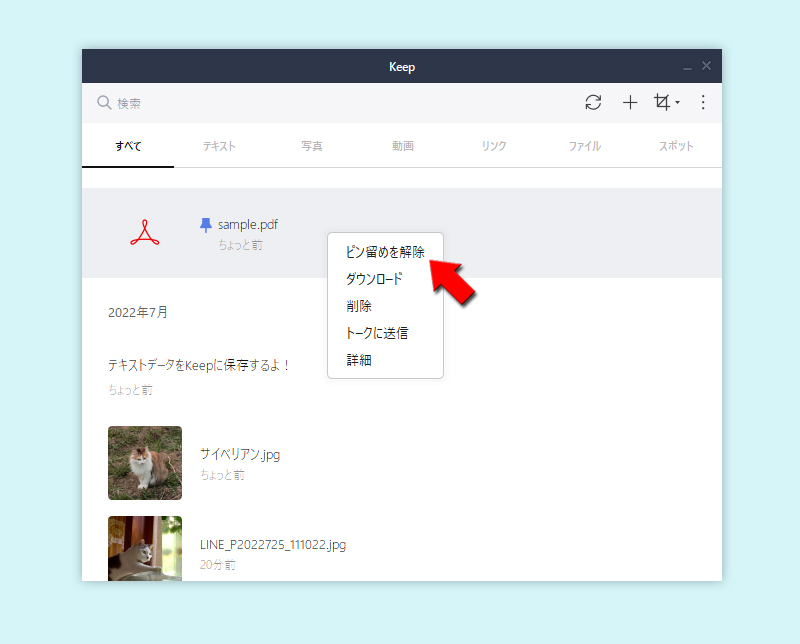The width and height of the screenshot is (800, 644).
Task: View saved links in the リンク tab
Action: tap(493, 145)
